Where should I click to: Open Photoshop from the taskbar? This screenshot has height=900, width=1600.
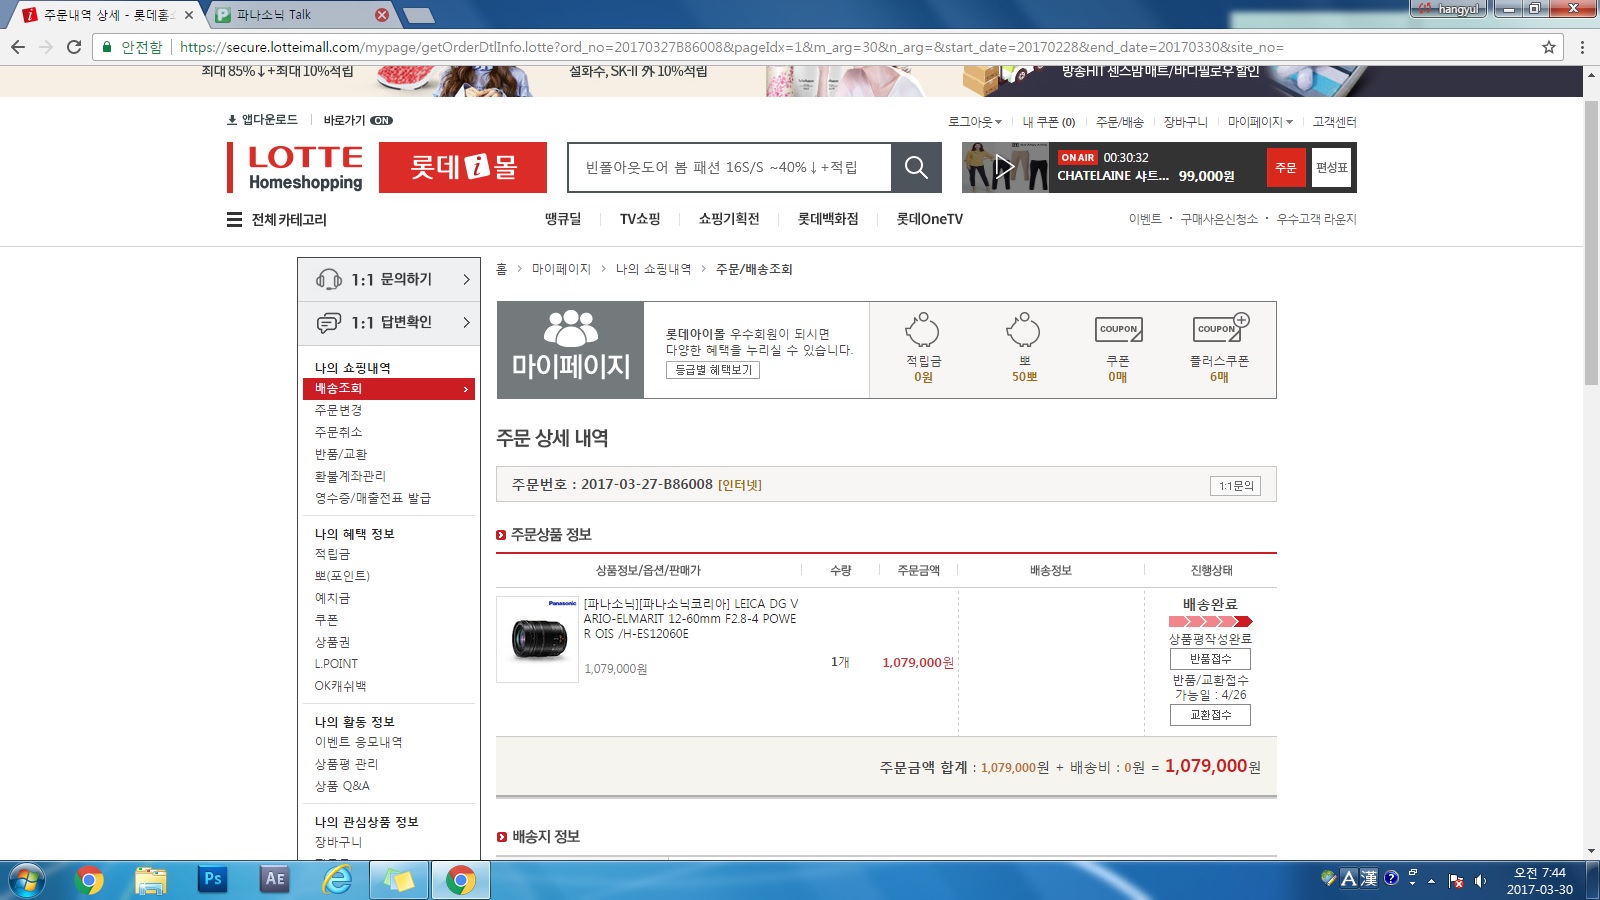(213, 879)
